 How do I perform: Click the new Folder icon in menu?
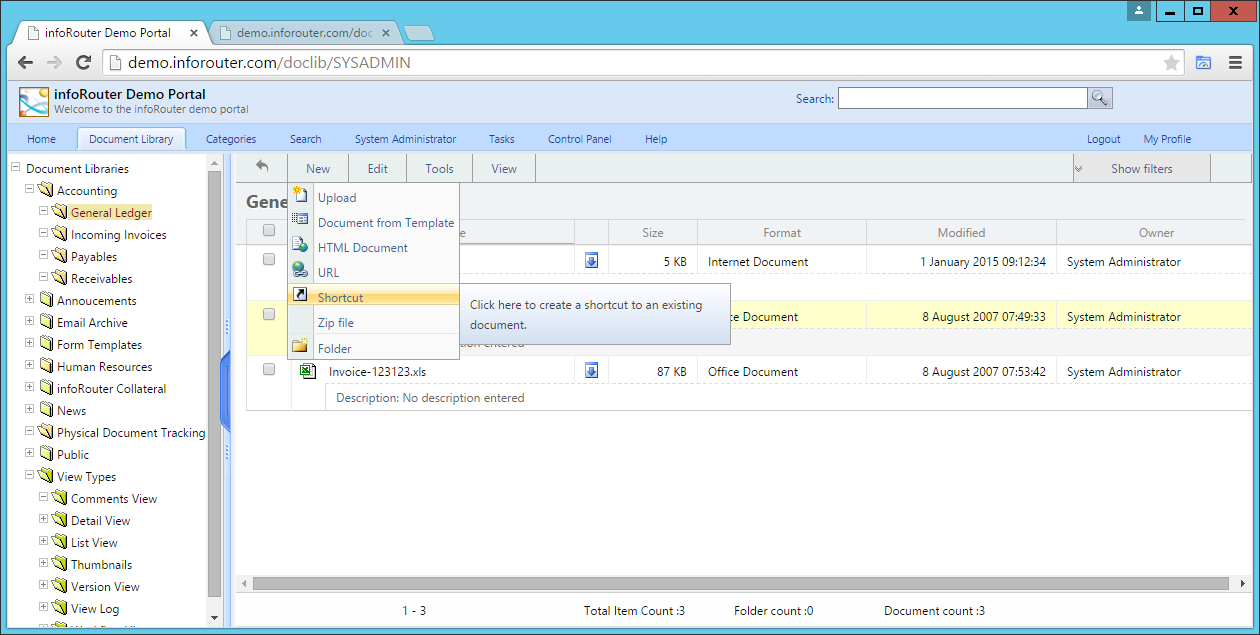click(x=300, y=347)
